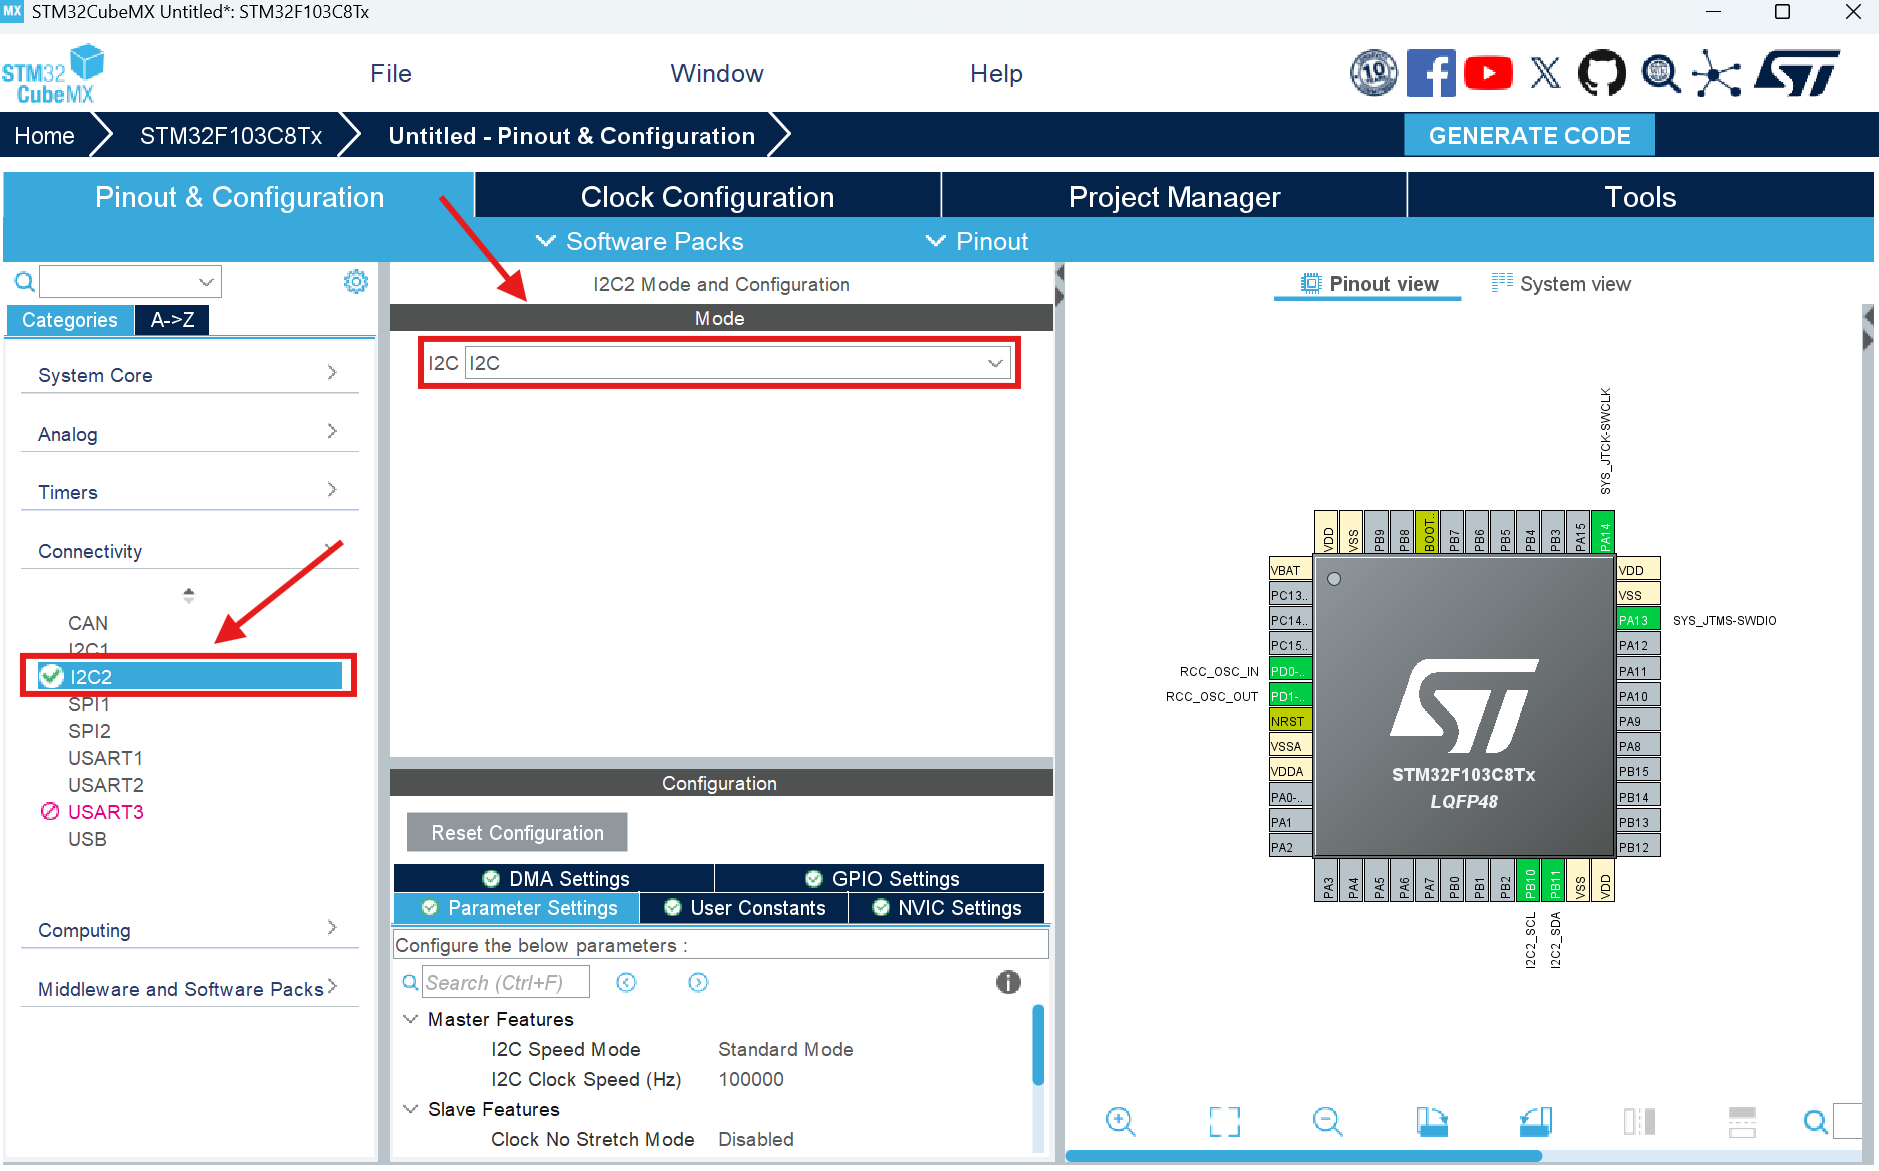
Task: Show parameter information icon
Action: coord(1008,983)
